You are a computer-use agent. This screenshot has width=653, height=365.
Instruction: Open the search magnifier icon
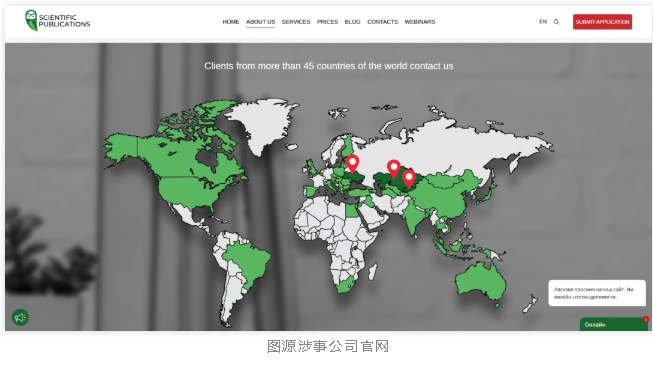556,22
